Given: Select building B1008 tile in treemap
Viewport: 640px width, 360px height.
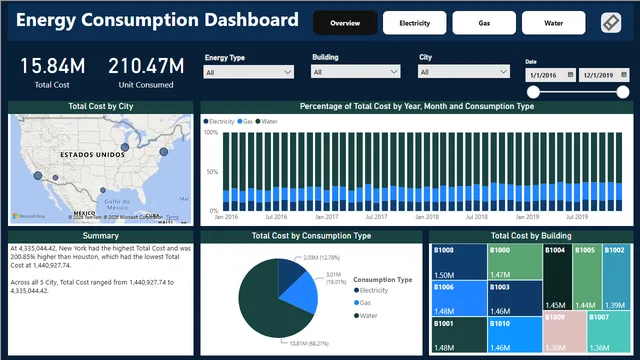Looking at the screenshot, I should click(x=459, y=262).
